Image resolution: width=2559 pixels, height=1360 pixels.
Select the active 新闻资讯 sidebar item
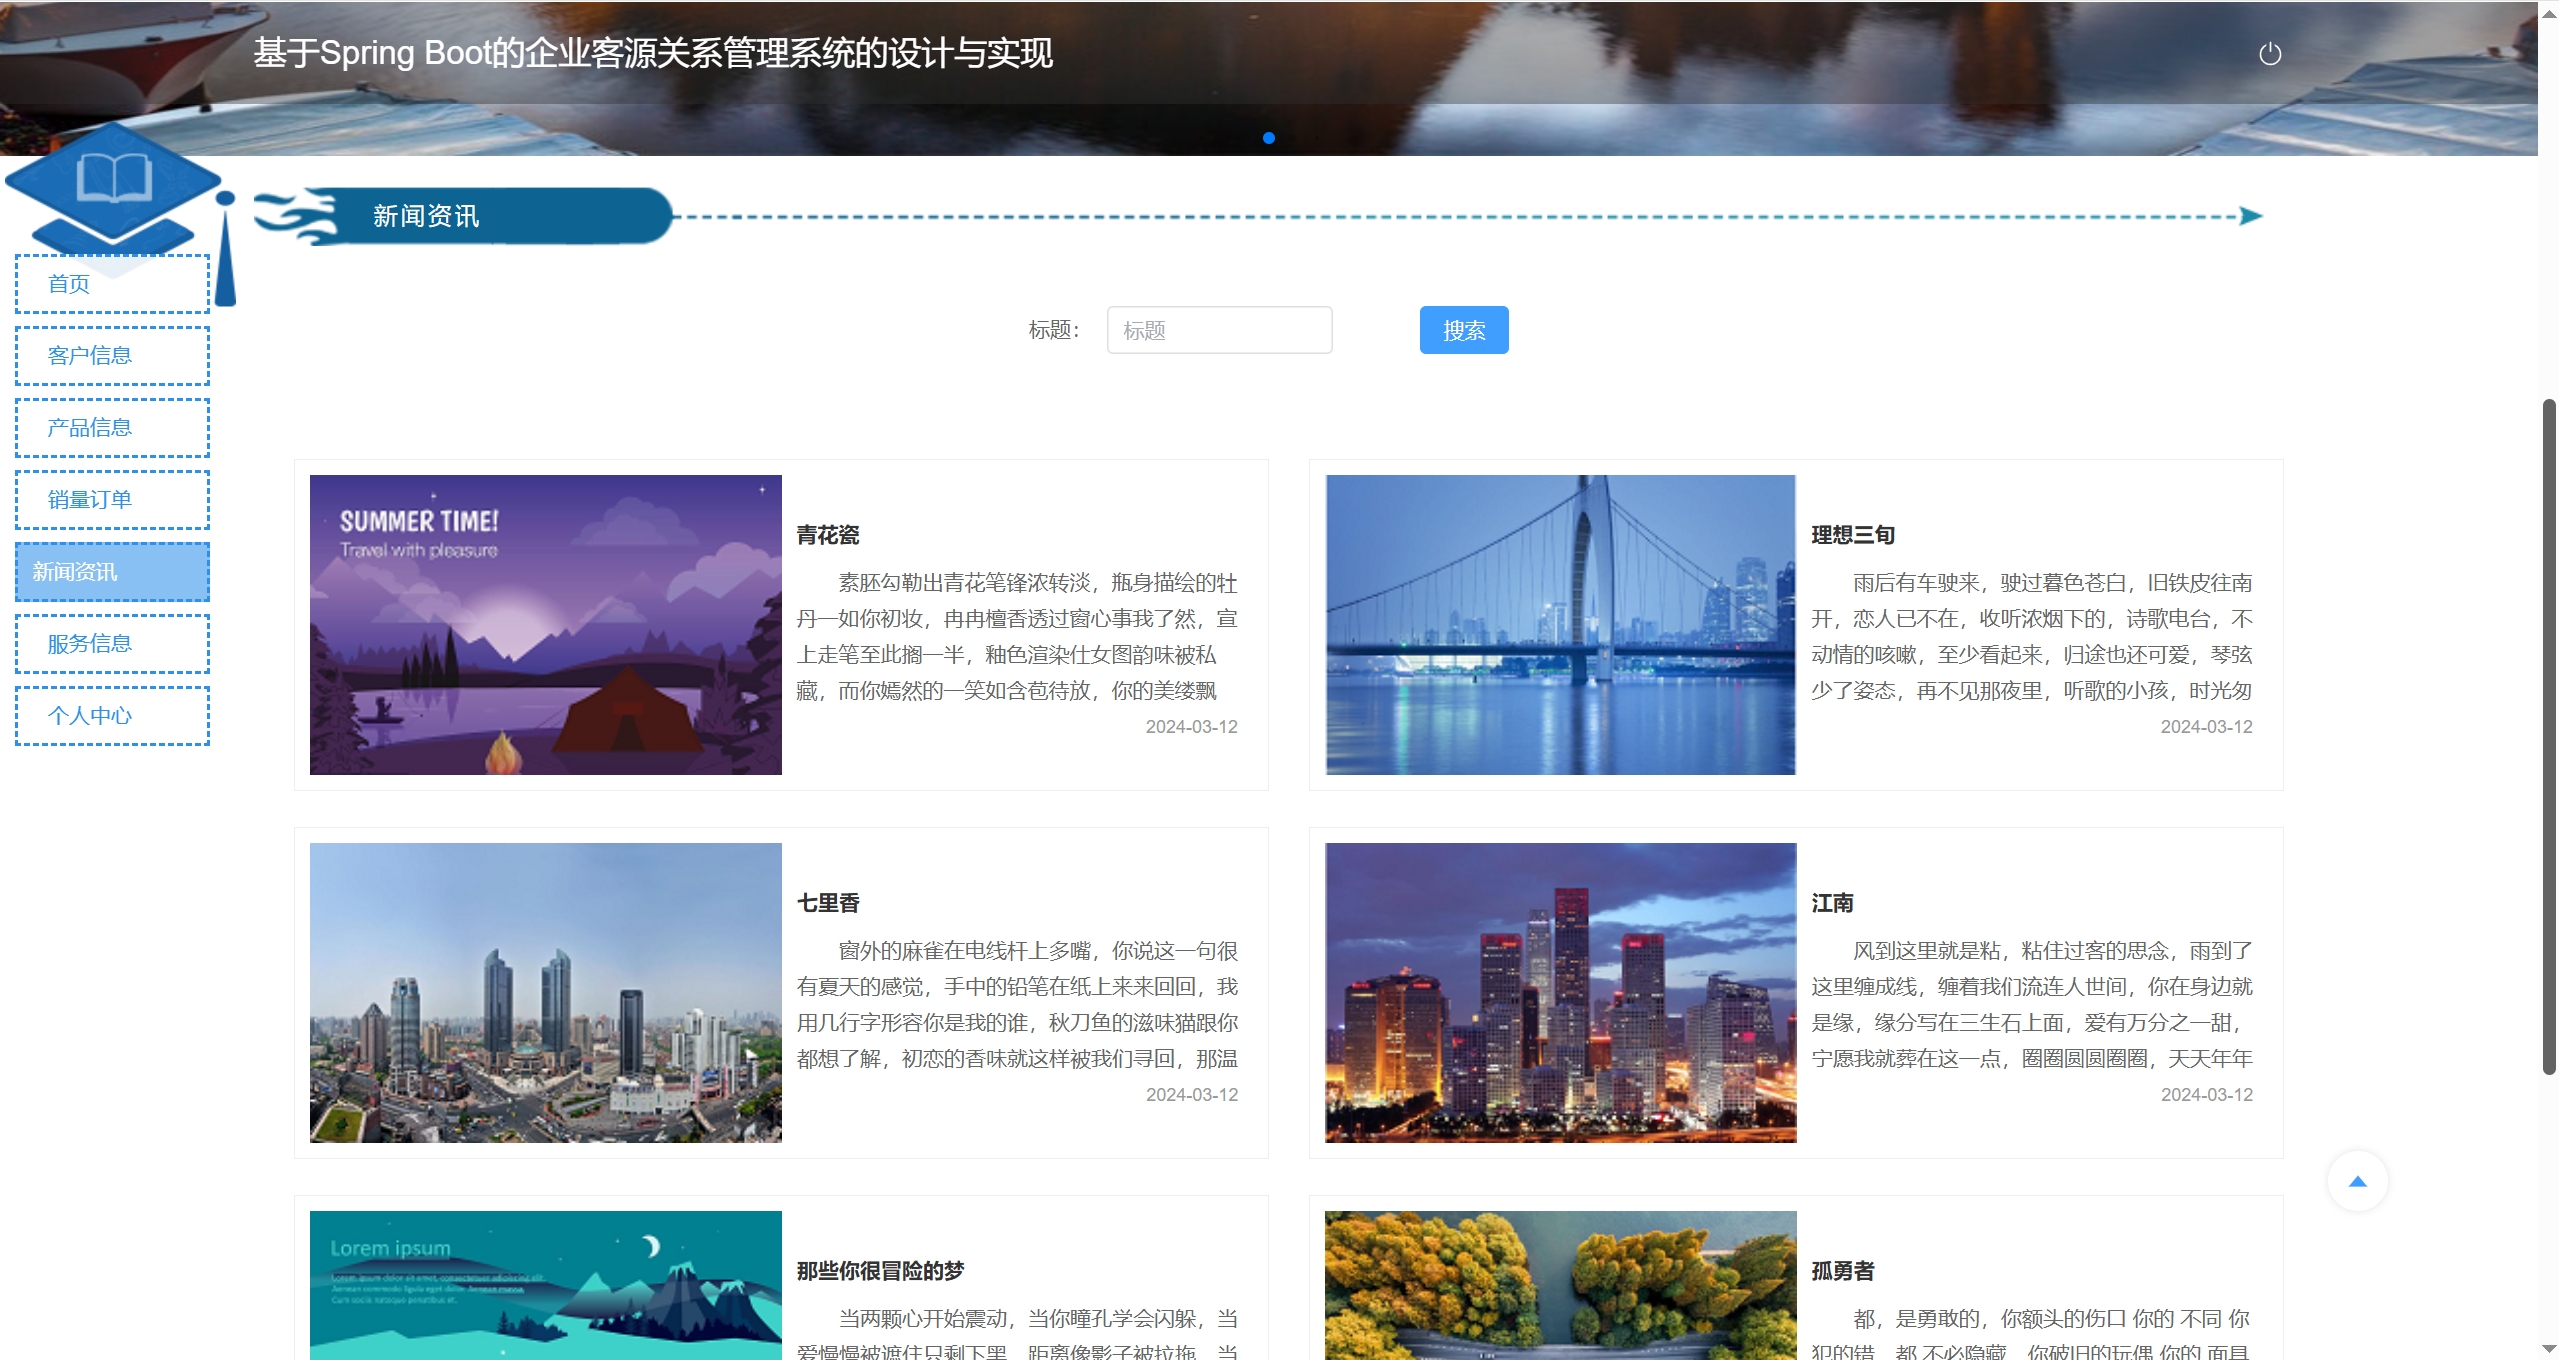[112, 572]
